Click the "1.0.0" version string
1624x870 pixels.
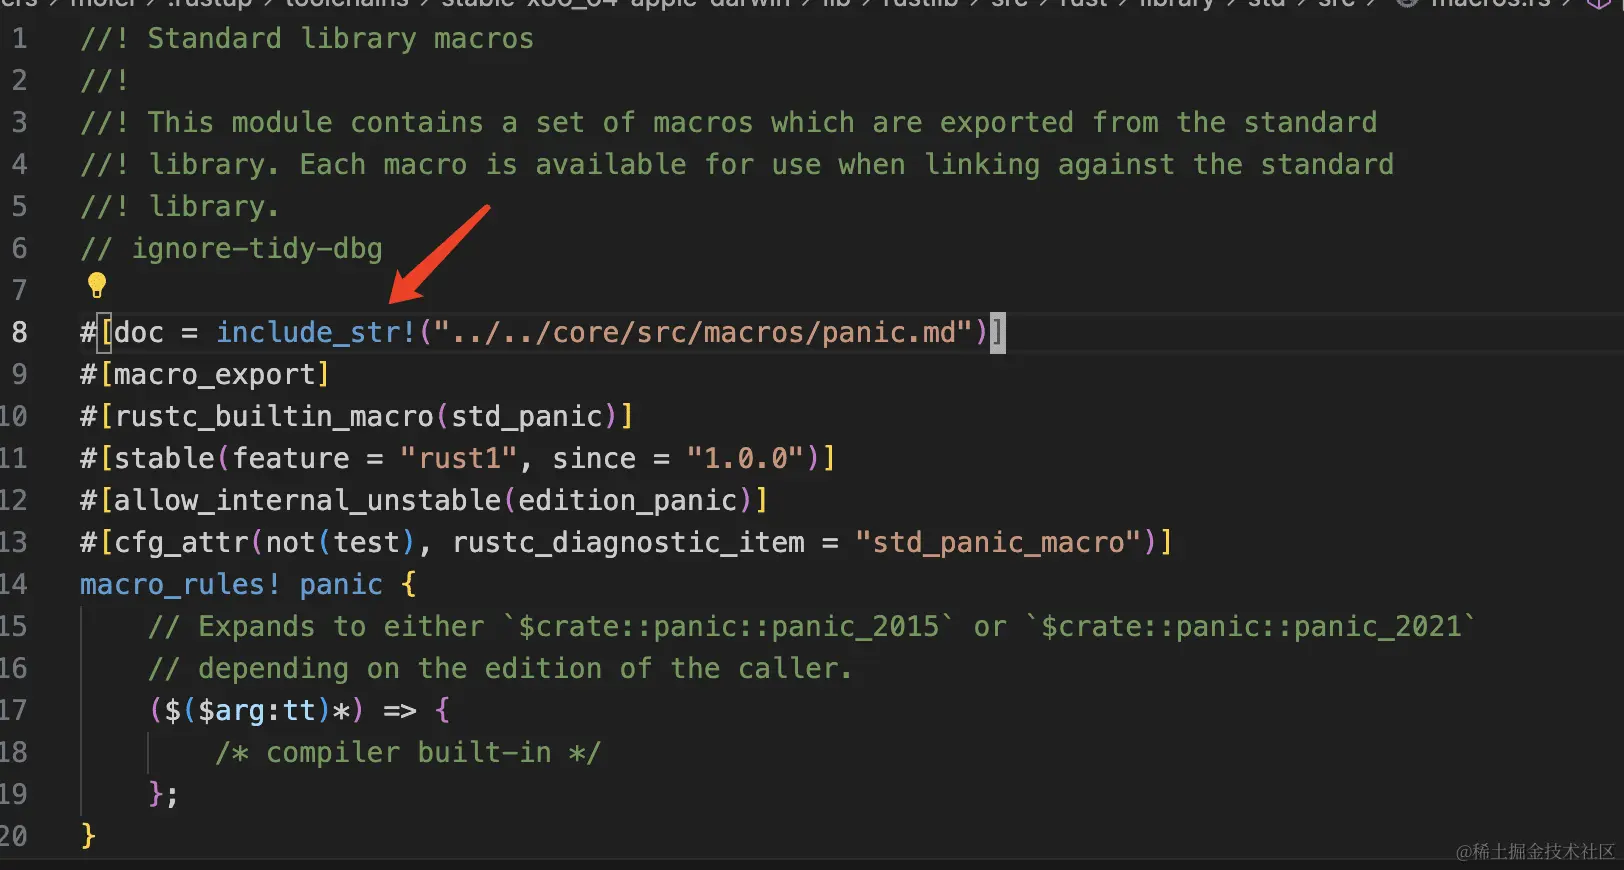click(745, 458)
